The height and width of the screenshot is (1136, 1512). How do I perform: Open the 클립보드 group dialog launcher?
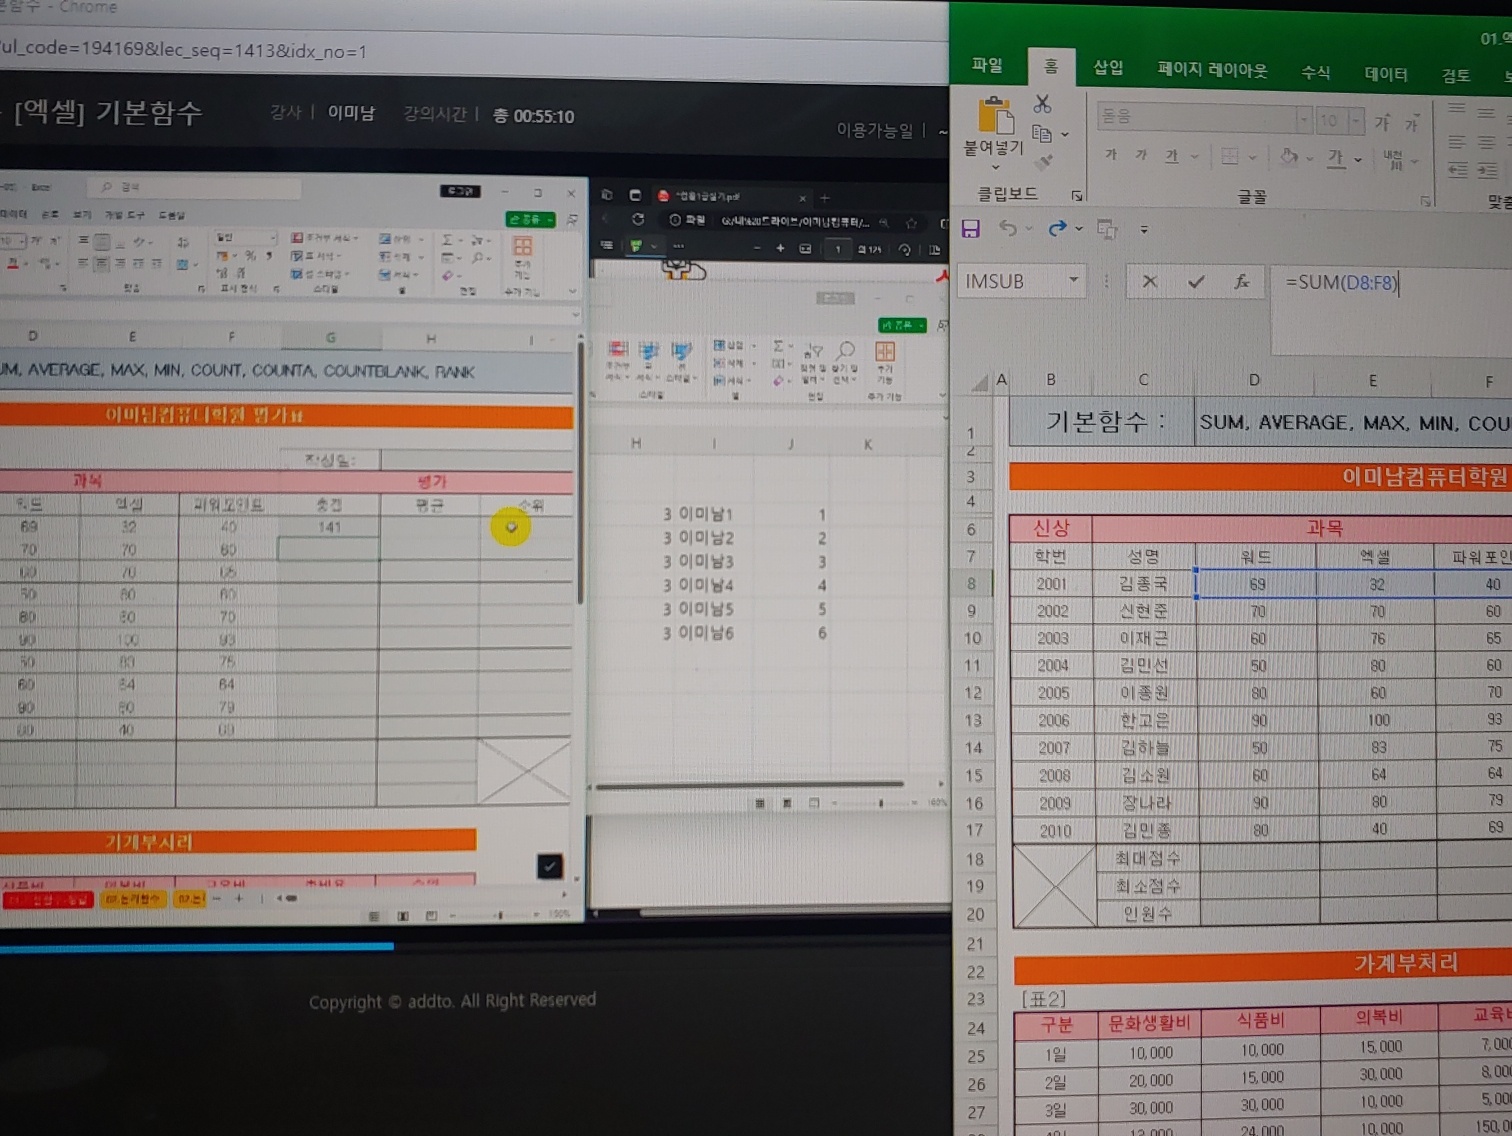1077,195
